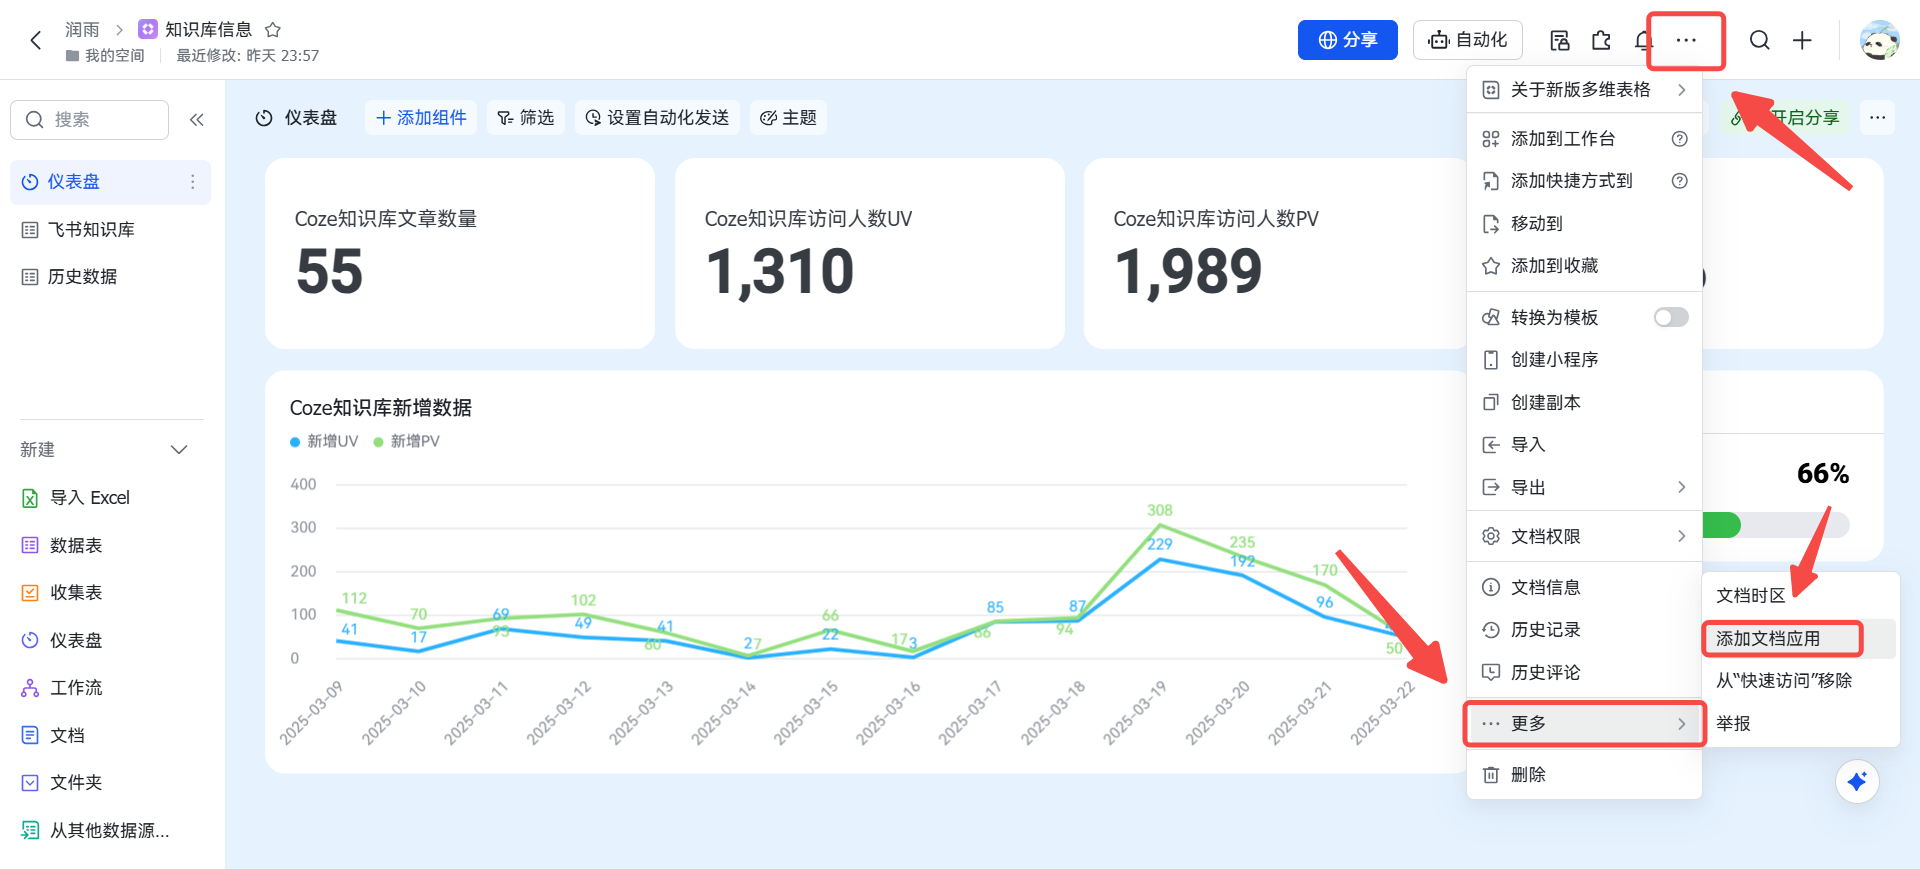Click the search magnifier icon in header
The width and height of the screenshot is (1920, 869).
pos(1759,40)
